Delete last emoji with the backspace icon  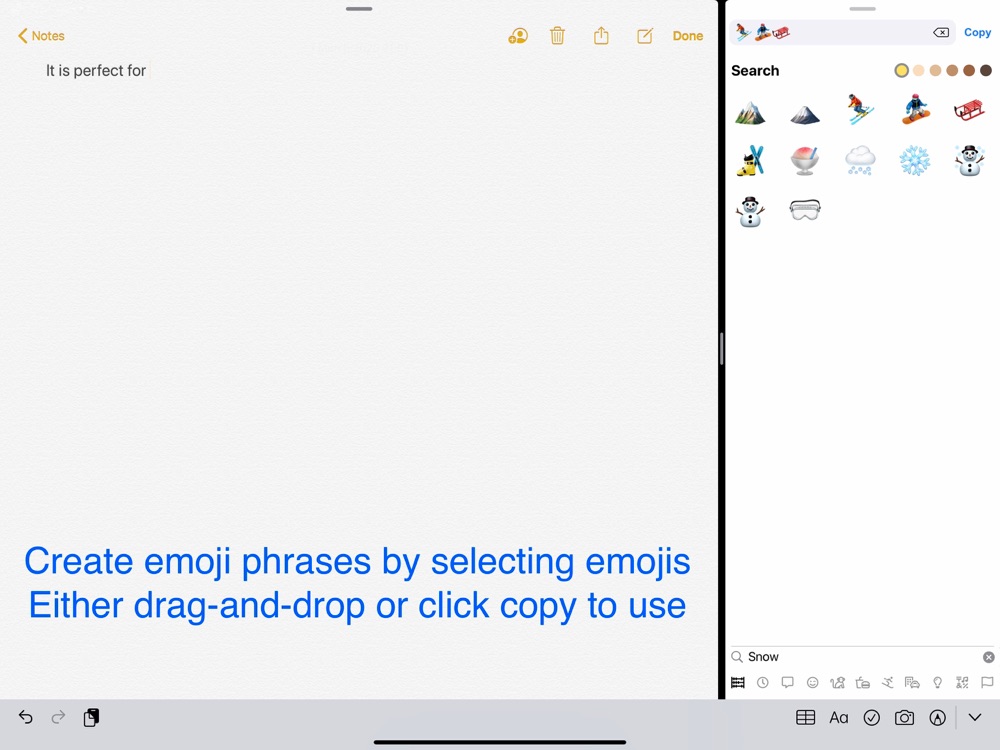tap(941, 33)
